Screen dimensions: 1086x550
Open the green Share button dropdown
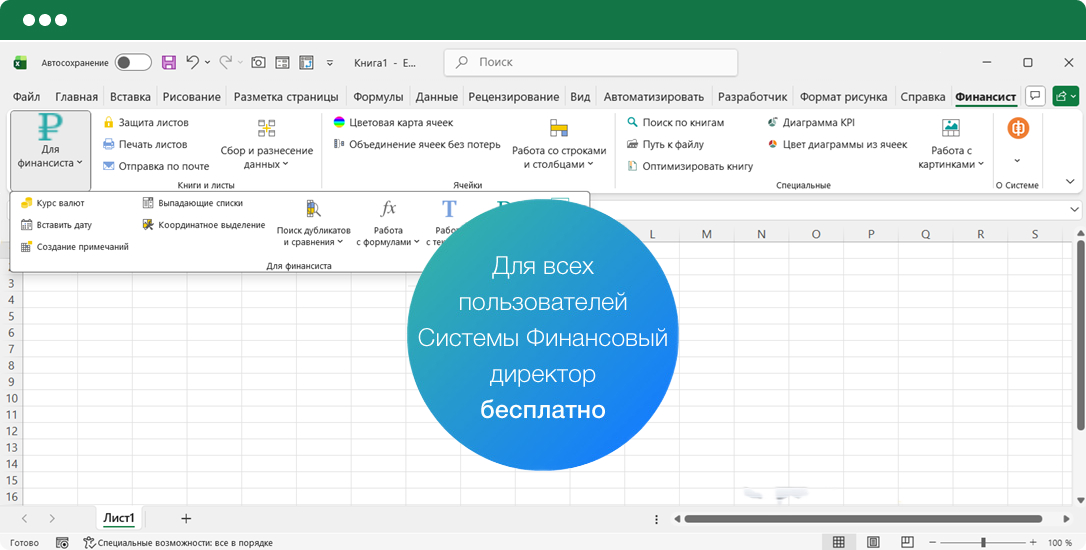(x=1065, y=96)
